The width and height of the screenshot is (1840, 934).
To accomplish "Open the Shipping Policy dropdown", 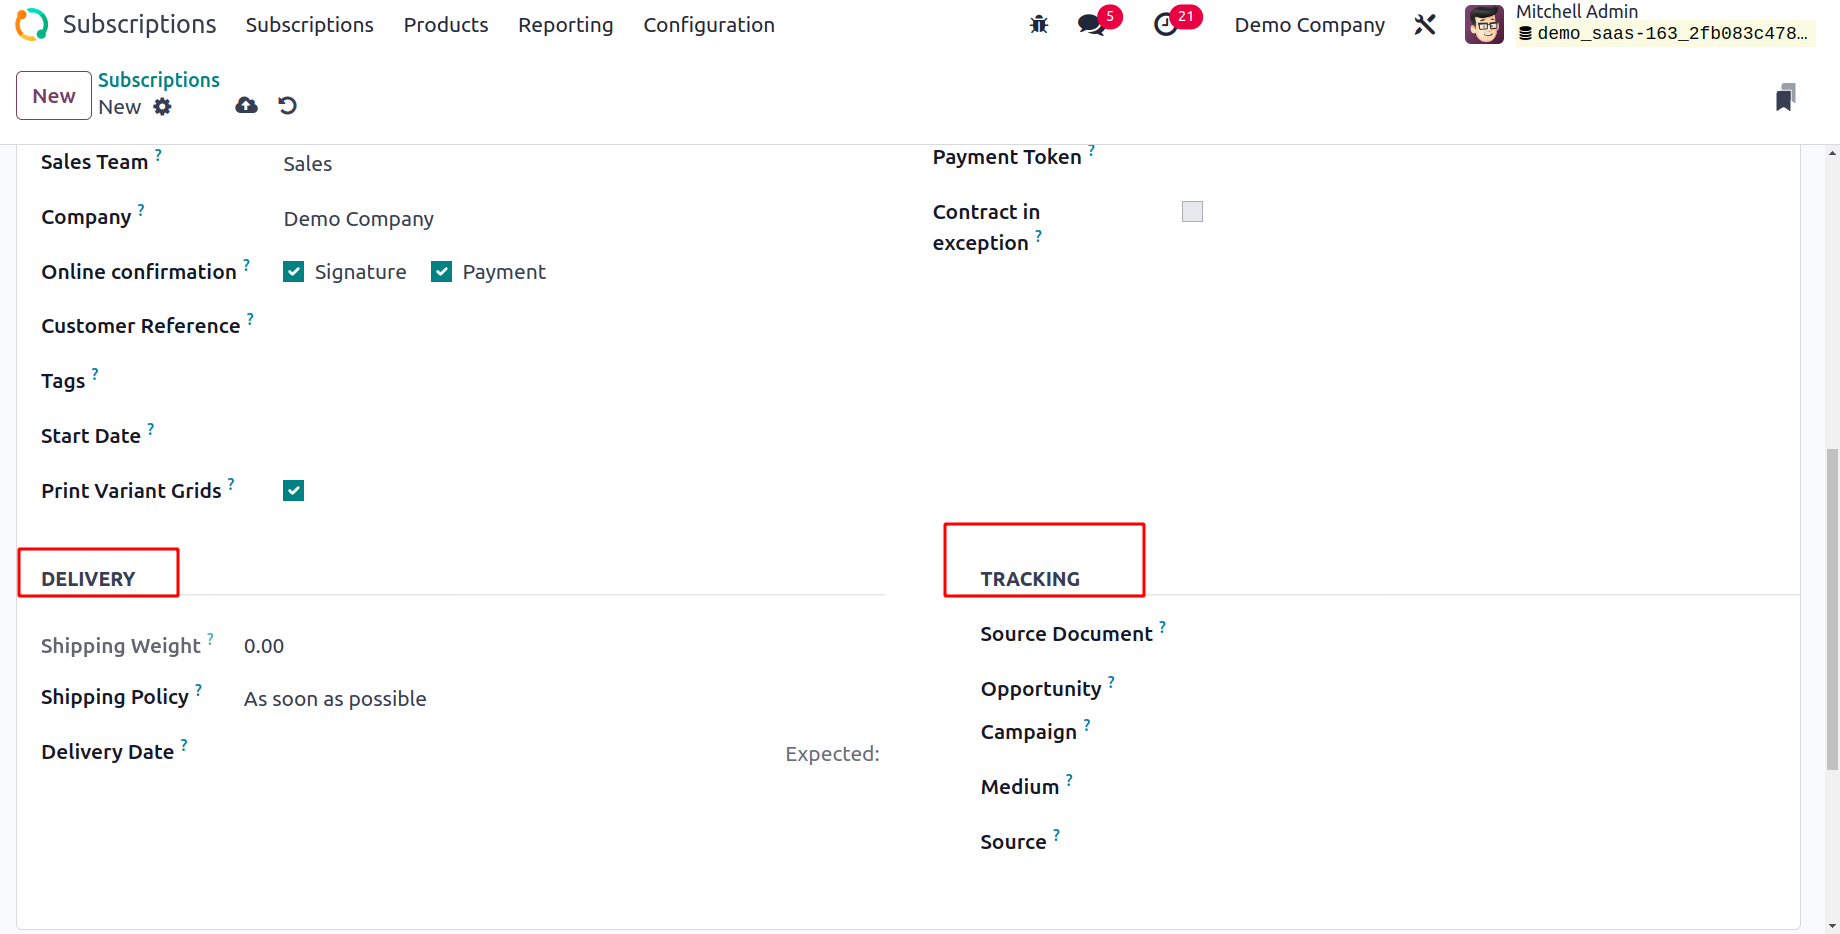I will click(560, 699).
